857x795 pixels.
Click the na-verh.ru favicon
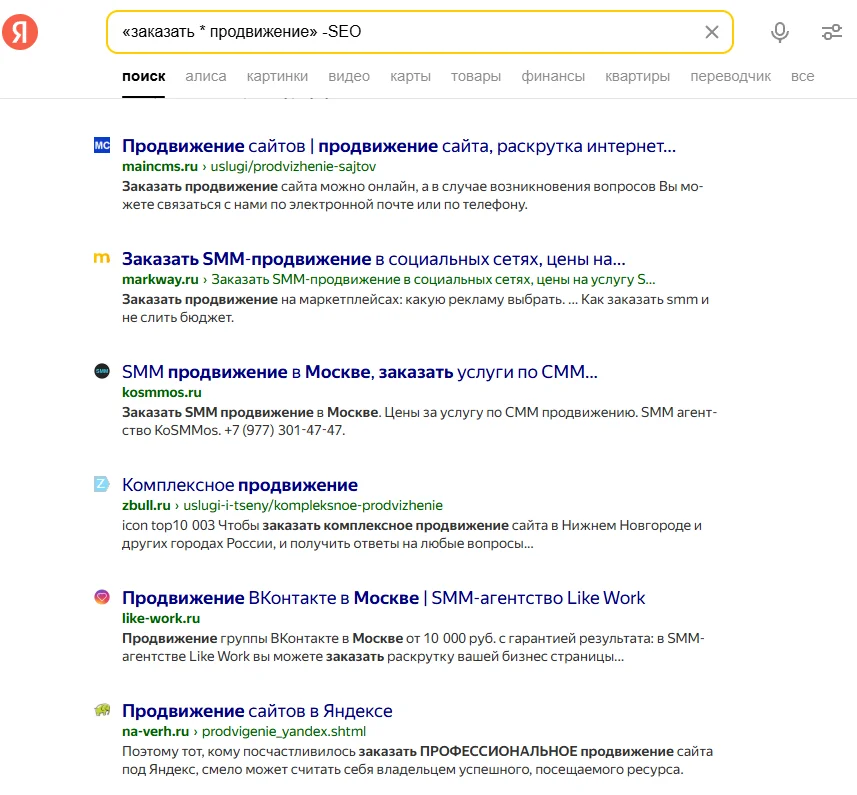(x=101, y=711)
